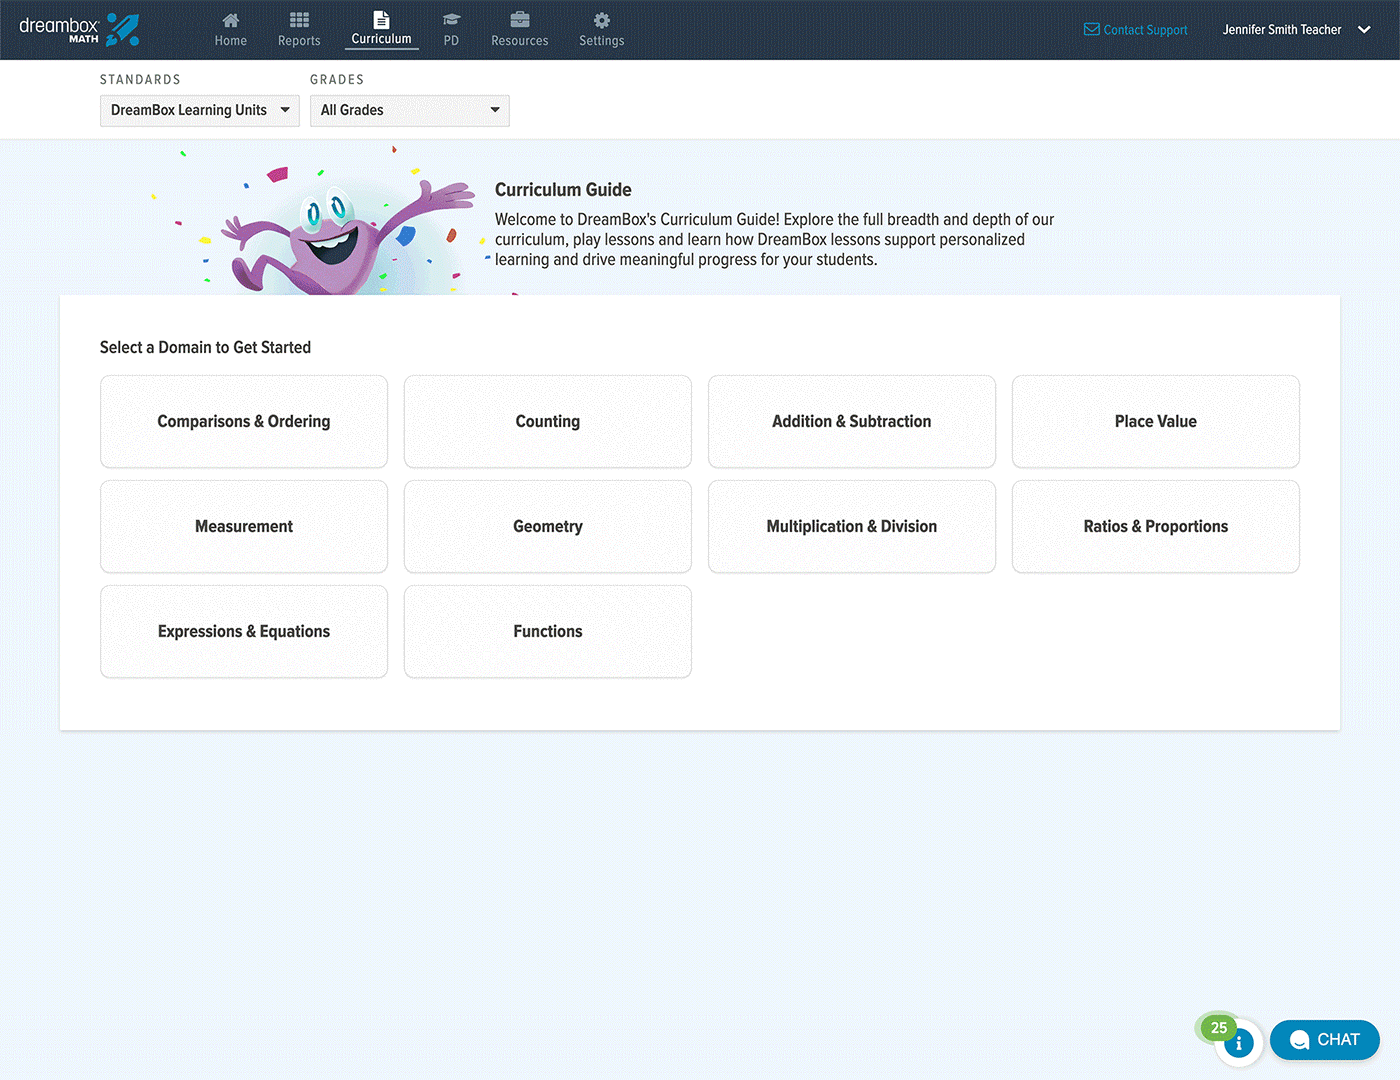The height and width of the screenshot is (1080, 1400).
Task: Select the Comparisons & Ordering domain
Action: (x=244, y=421)
